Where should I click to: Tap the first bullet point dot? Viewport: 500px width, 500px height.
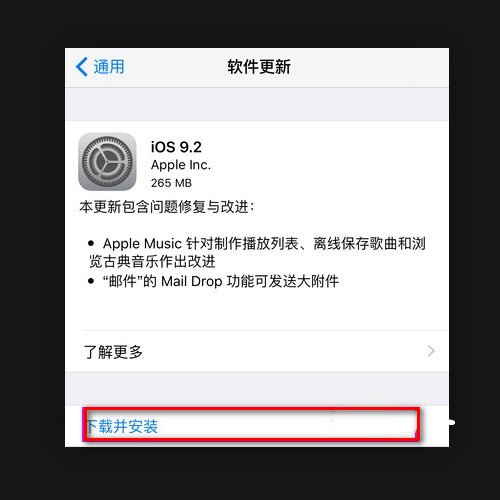[91, 244]
